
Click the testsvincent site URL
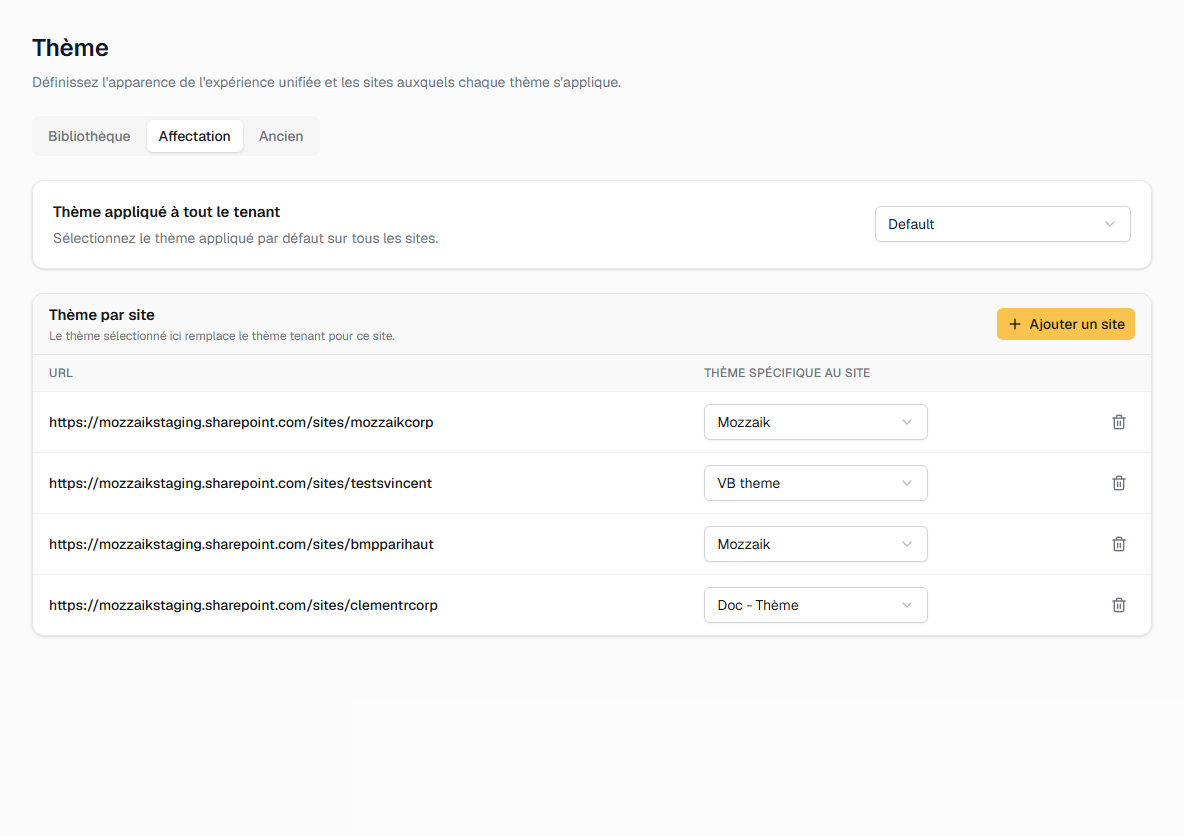tap(240, 483)
